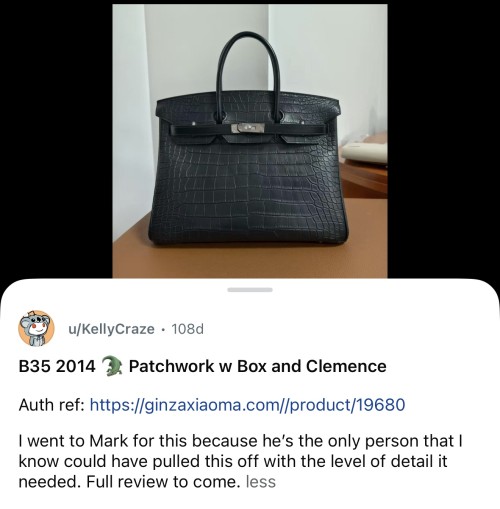The image size is (500, 509).
Task: Select the 108d post timestamp
Action: 187,329
